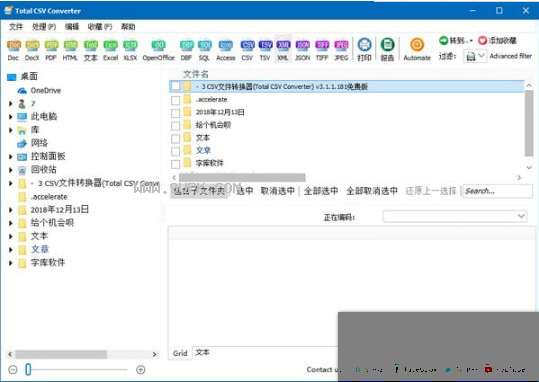Click the file list horizontal scrollbar
The width and height of the screenshot is (539, 382).
click(242, 177)
